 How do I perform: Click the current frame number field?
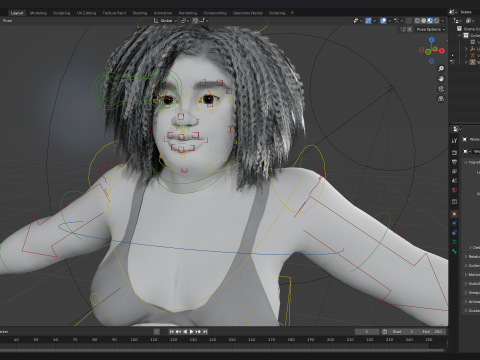tap(367, 332)
